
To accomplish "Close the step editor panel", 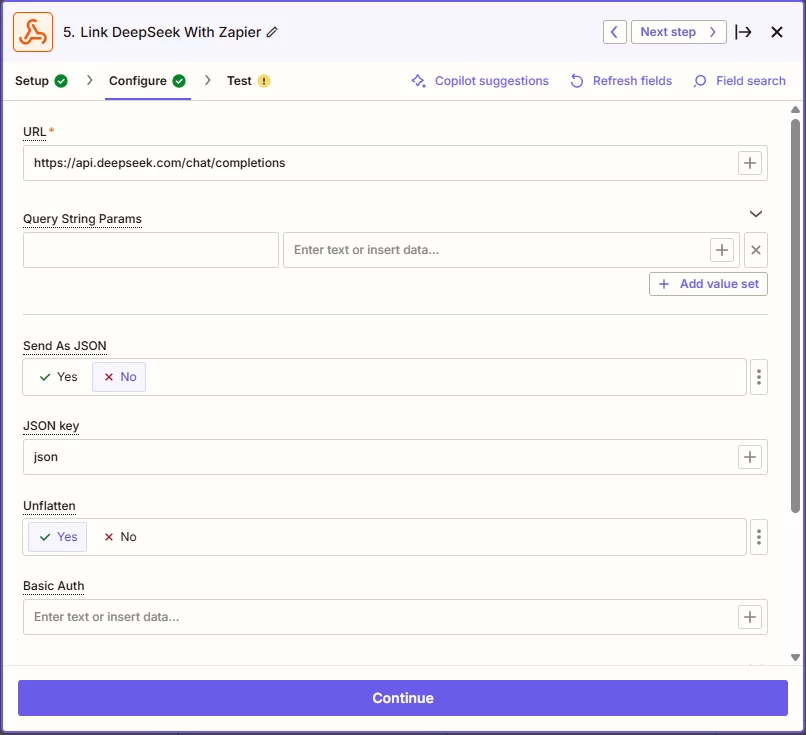I will click(x=777, y=32).
